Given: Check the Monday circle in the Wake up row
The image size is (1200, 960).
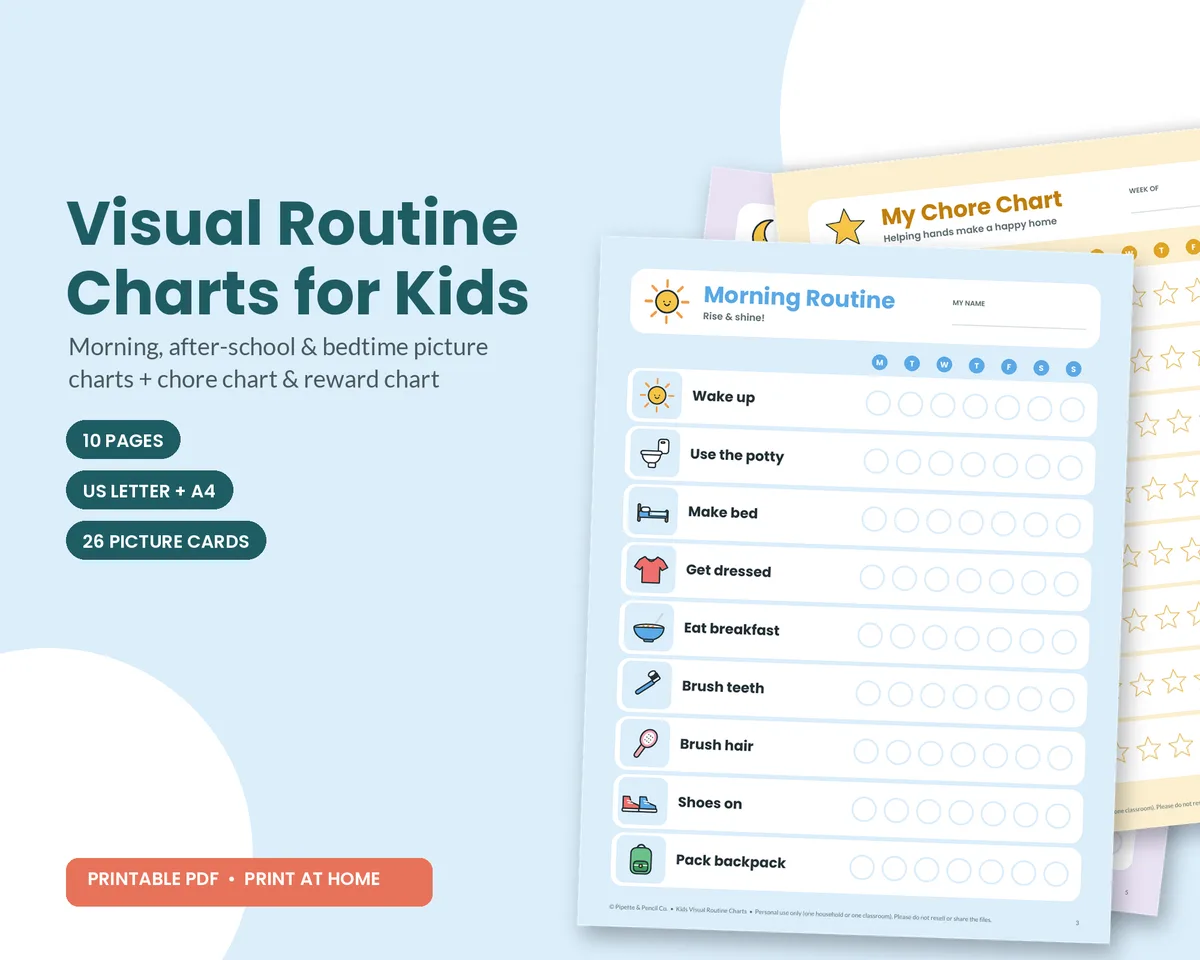Looking at the screenshot, I should [x=877, y=403].
